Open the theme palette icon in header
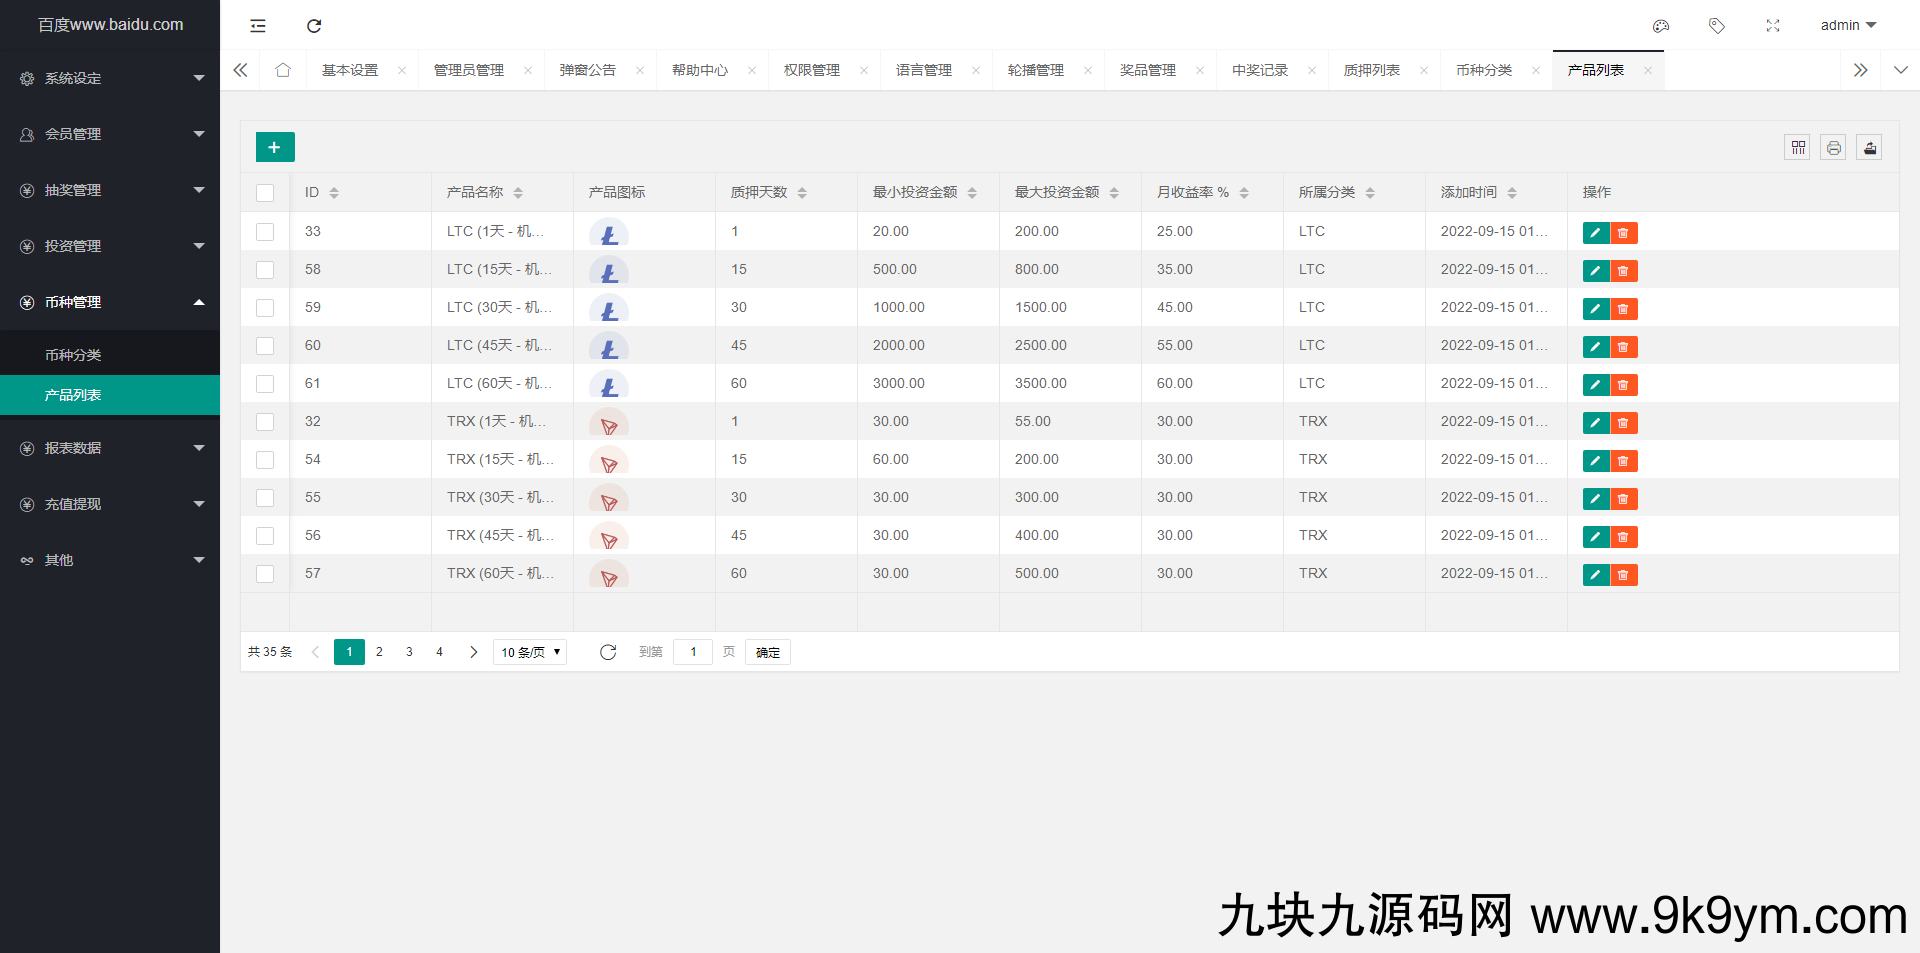1920x953 pixels. (1661, 26)
